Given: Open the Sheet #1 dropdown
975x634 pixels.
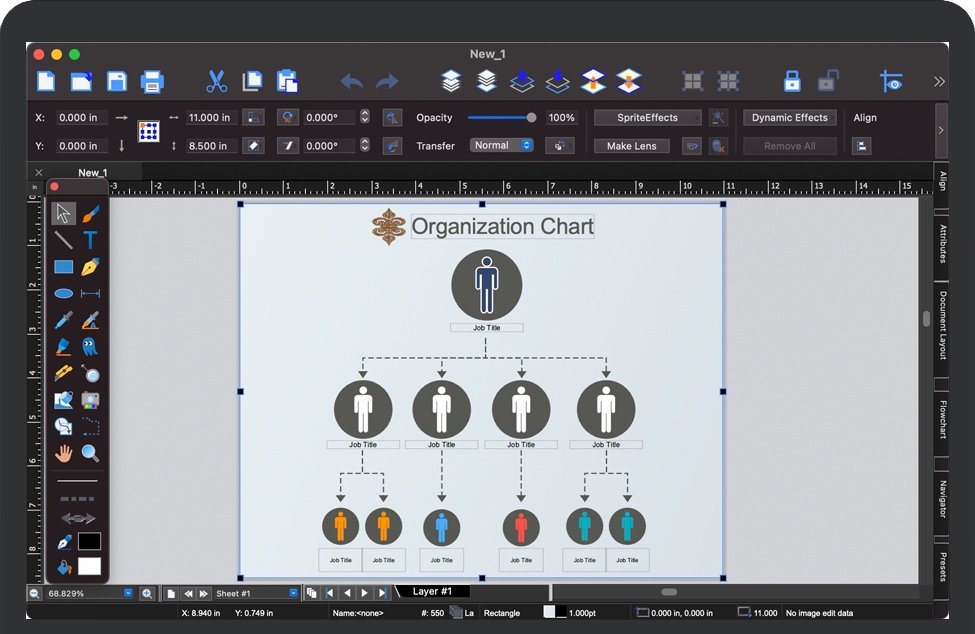Looking at the screenshot, I should click(293, 593).
